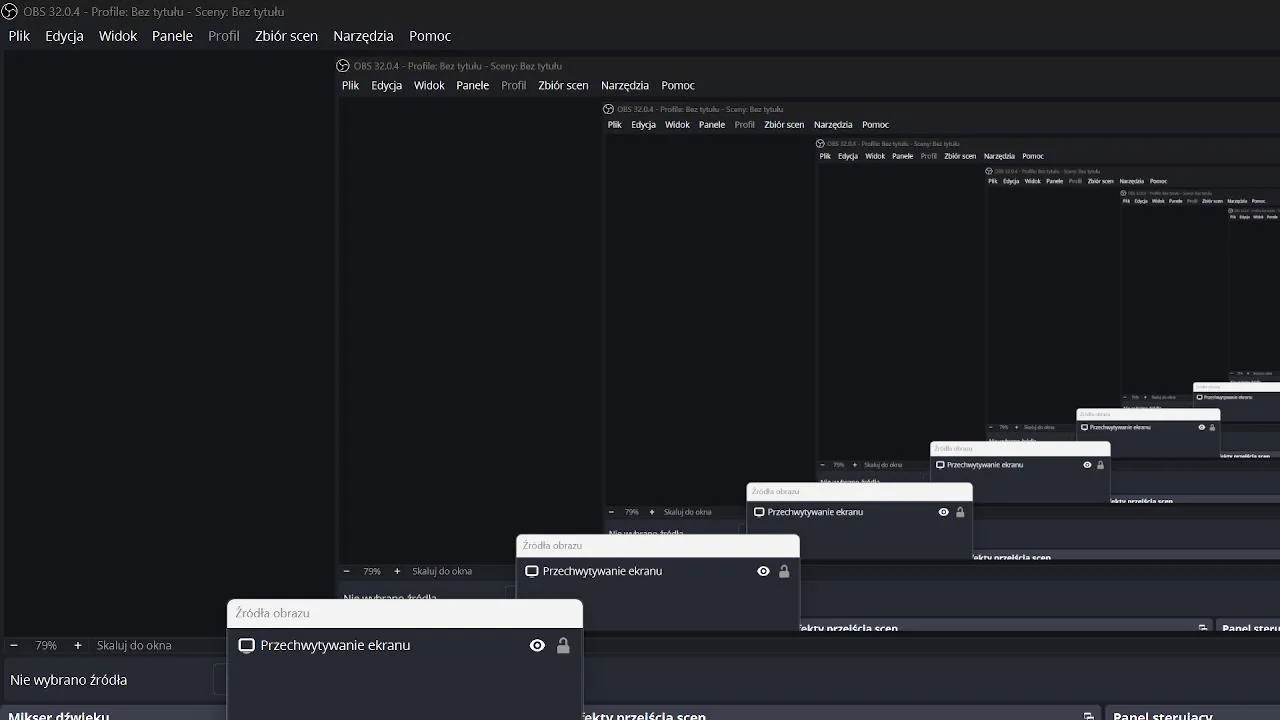Viewport: 1280px width, 720px height.
Task: Toggle the lock on the frontmost Przechwytywanie ekranu
Action: click(563, 645)
